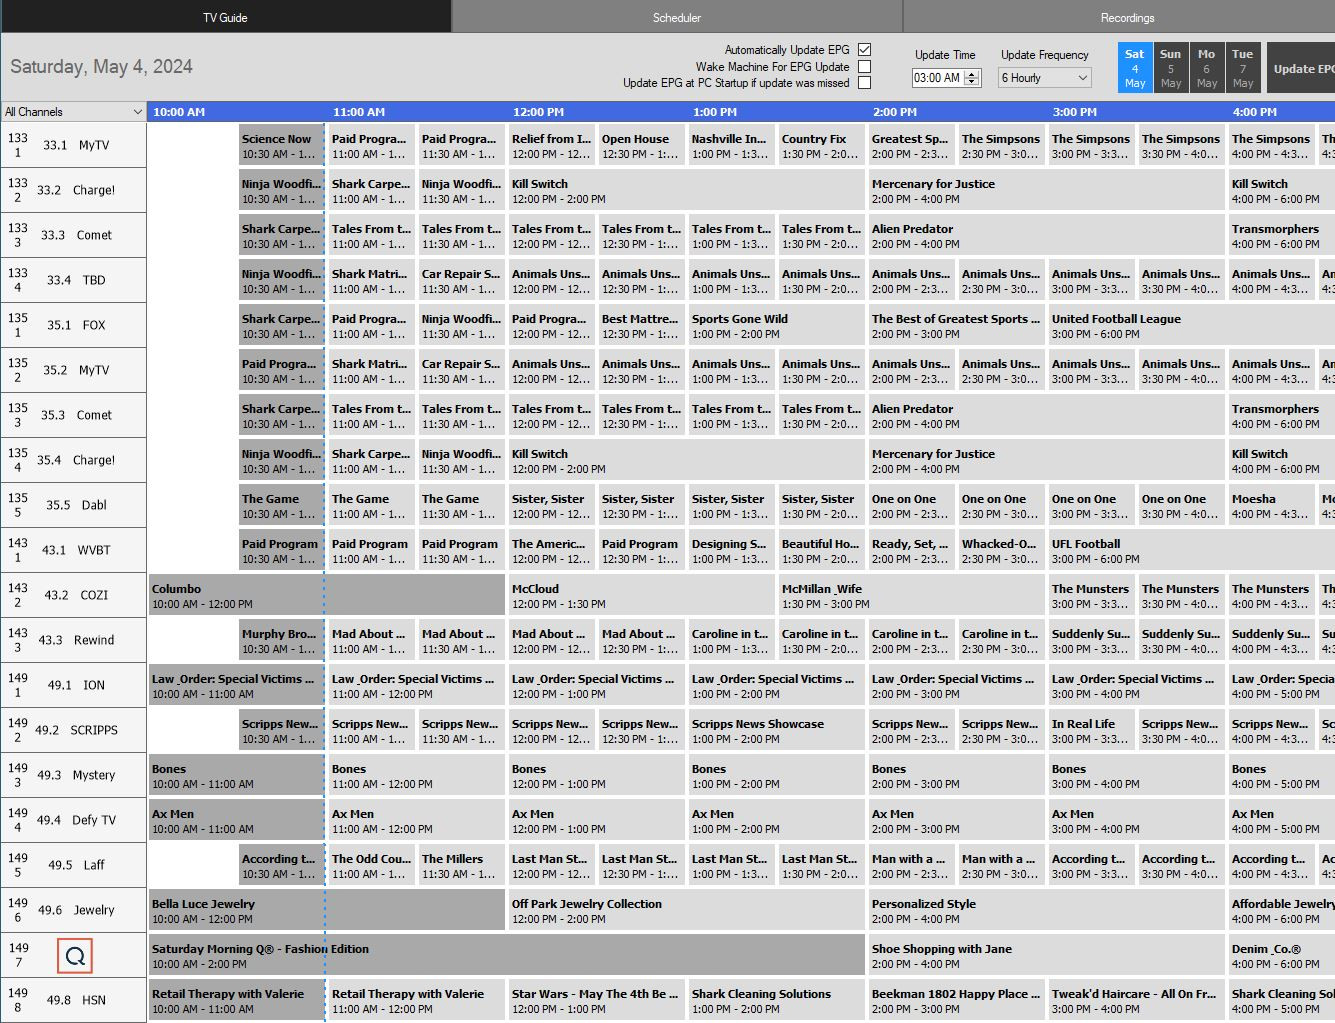Open Personalized Style 2:00 PM program
Viewport: 1335px width, 1023px height.
[1046, 910]
